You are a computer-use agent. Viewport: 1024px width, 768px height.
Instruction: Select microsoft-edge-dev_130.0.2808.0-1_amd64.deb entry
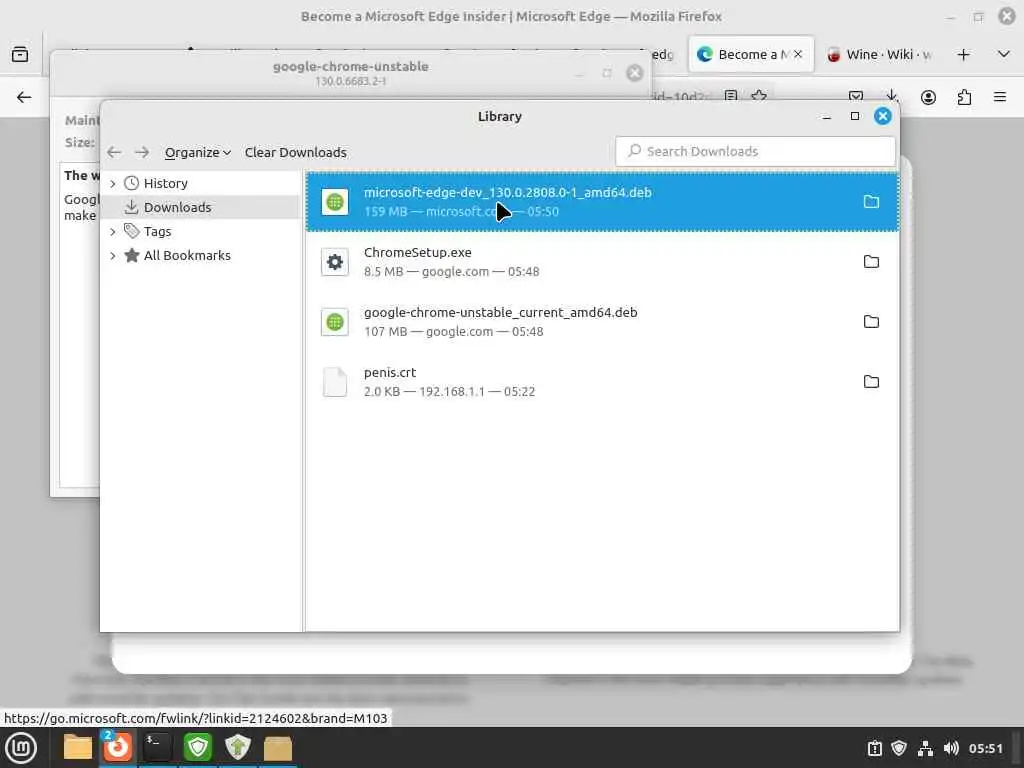tap(602, 202)
